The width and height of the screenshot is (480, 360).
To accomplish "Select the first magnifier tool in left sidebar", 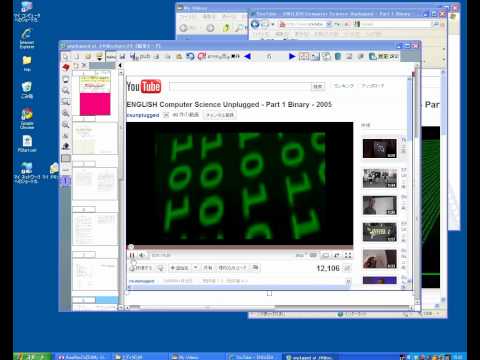I will pos(66,90).
